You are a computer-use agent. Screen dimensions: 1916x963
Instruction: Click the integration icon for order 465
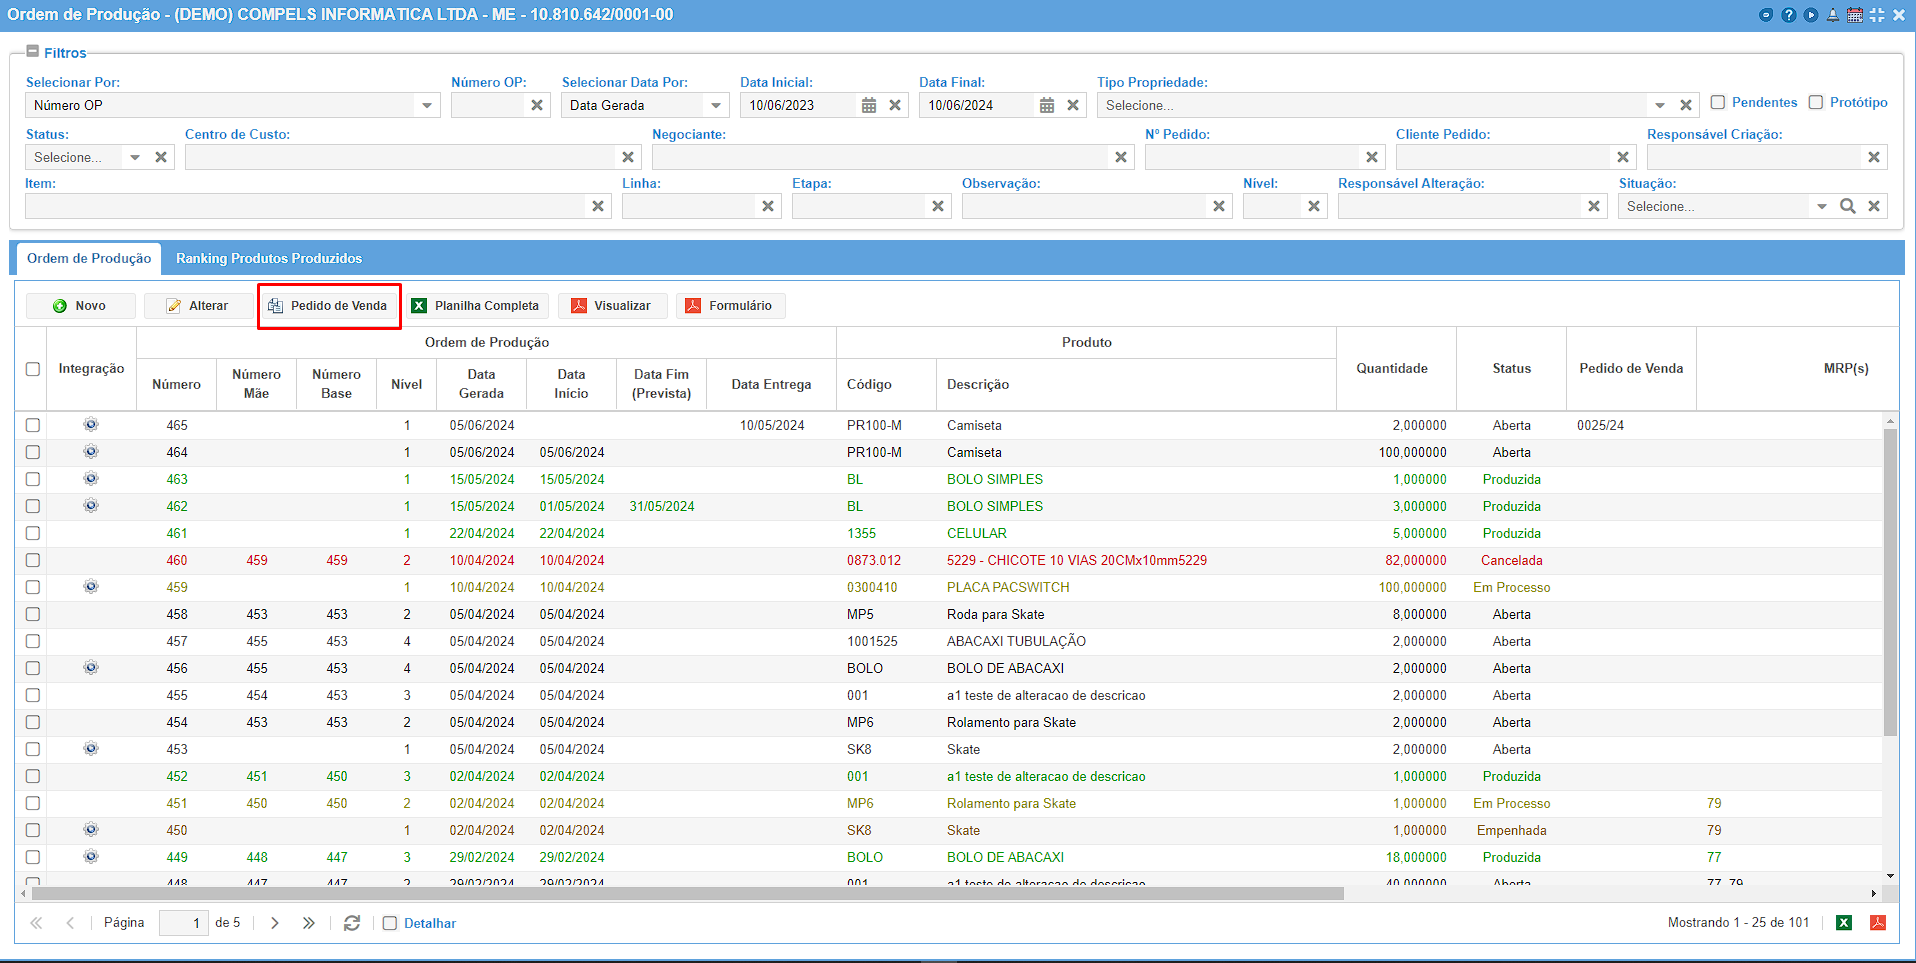(91, 425)
